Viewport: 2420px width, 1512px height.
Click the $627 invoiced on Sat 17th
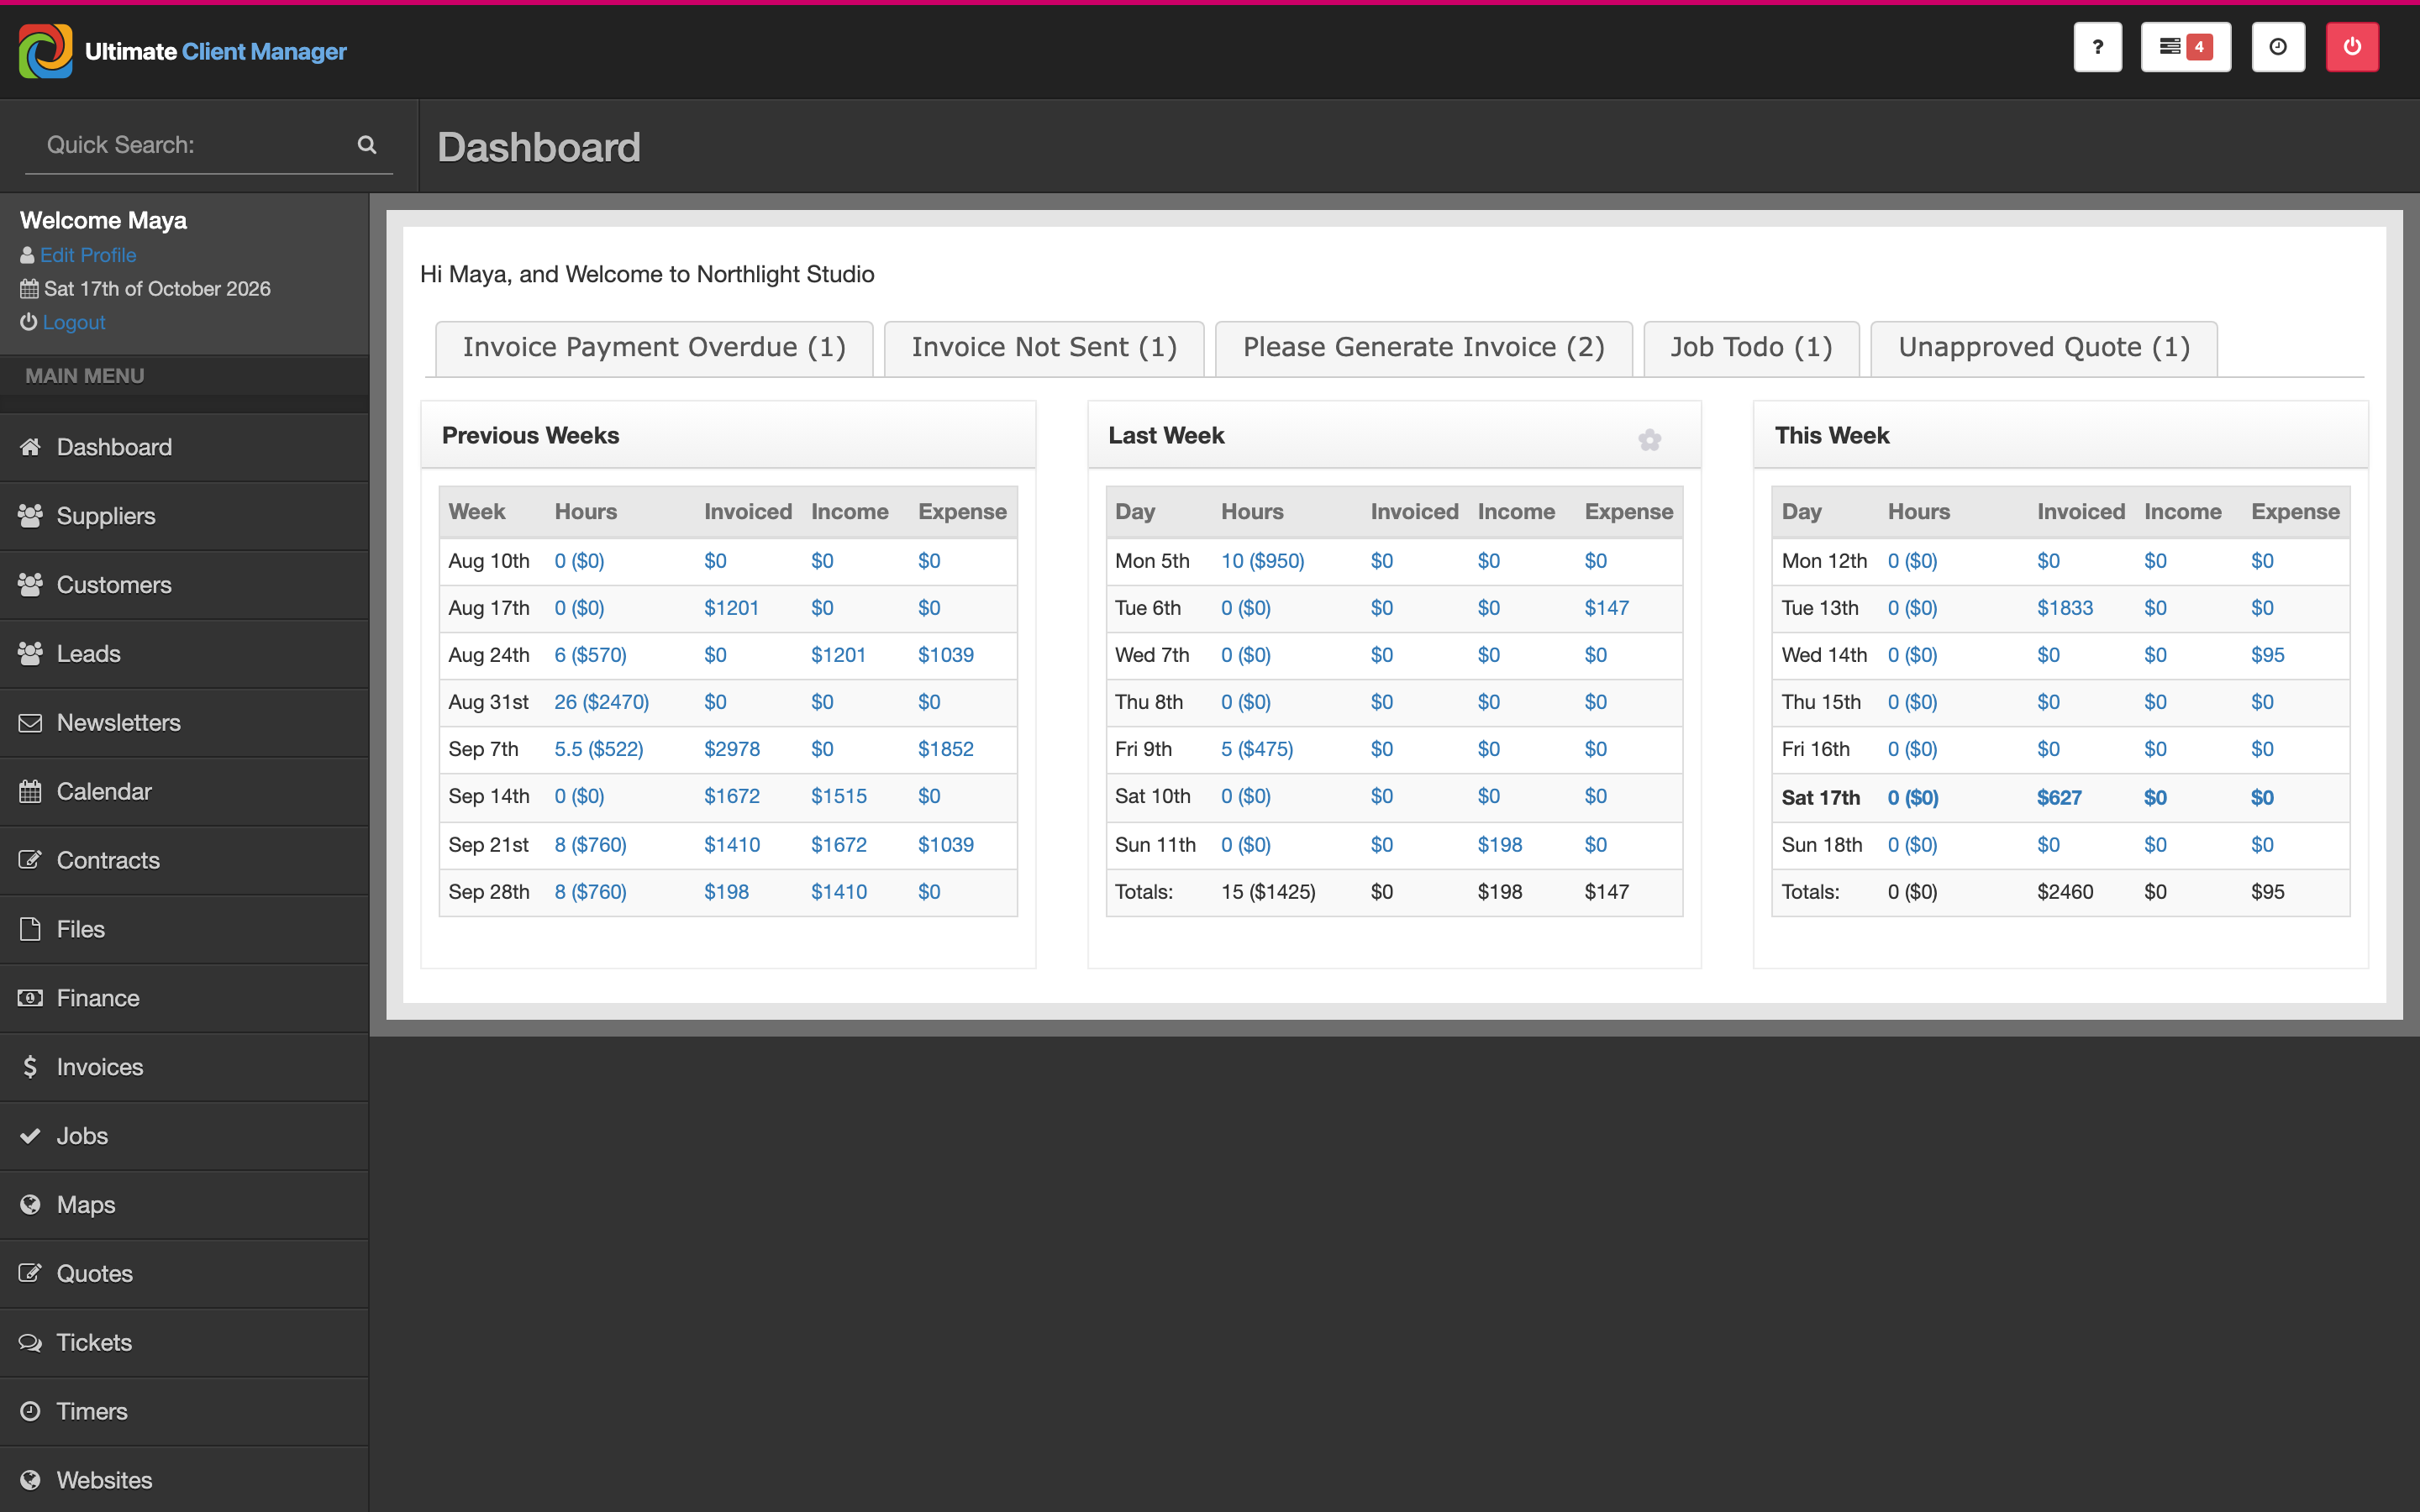point(2059,798)
